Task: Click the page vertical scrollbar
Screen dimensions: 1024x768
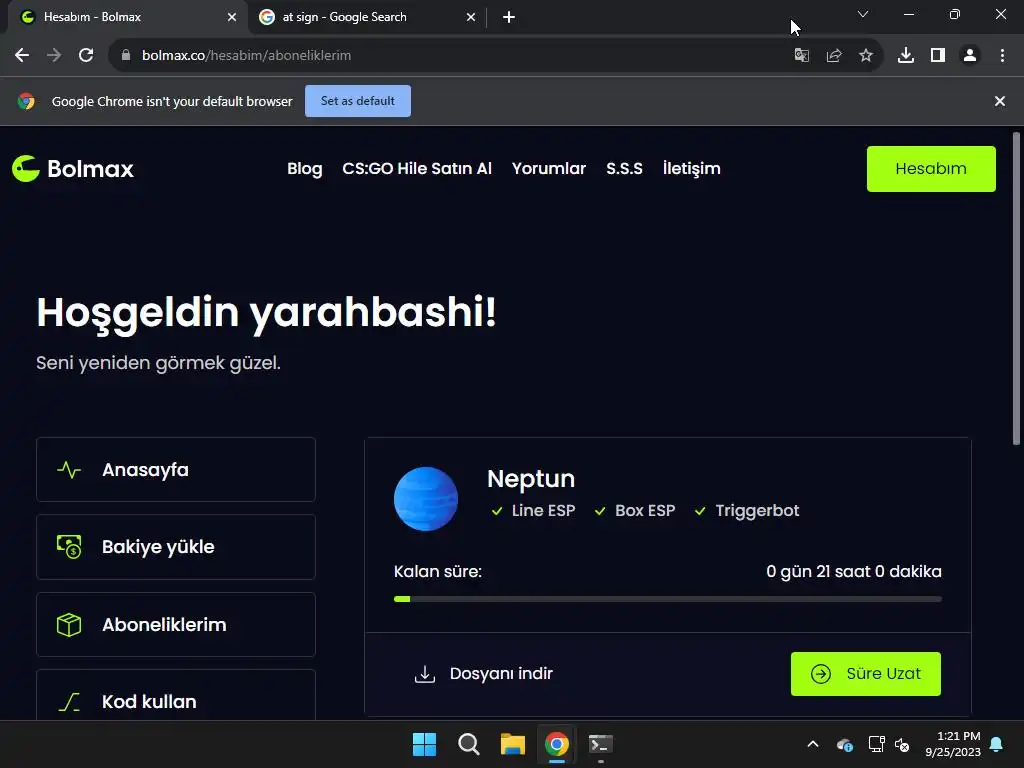Action: (1016, 289)
